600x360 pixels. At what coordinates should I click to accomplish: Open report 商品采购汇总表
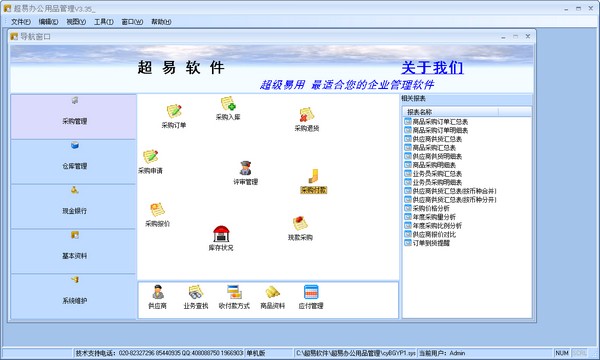coord(430,148)
